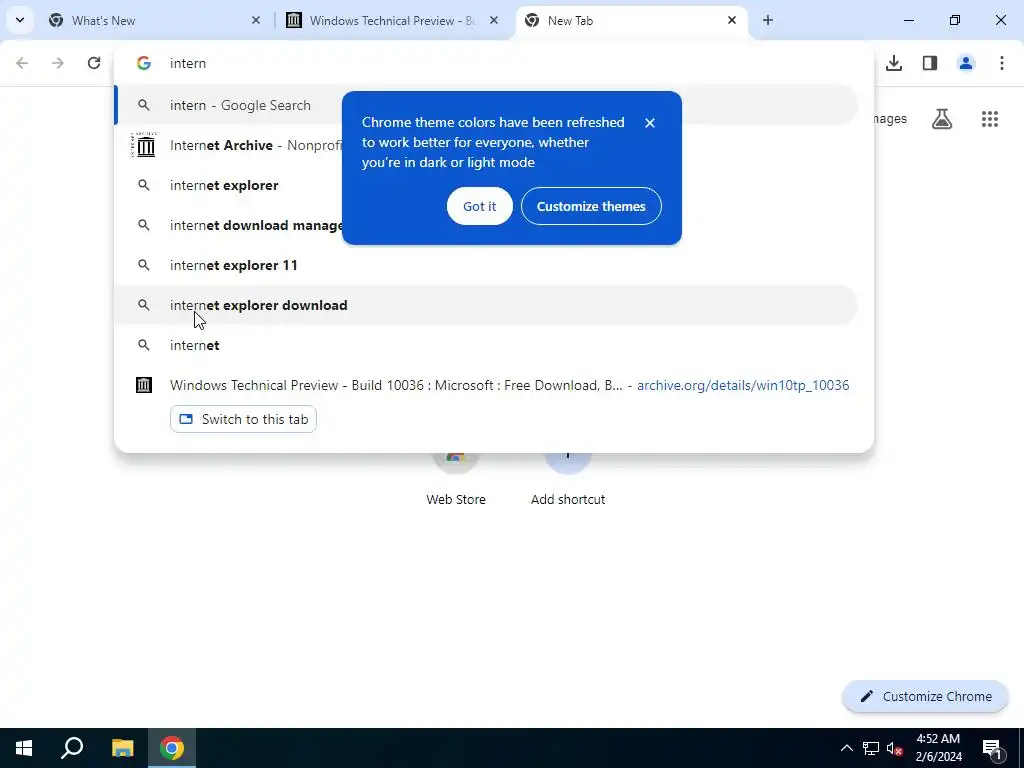Open File Explorer from taskbar
Viewport: 1024px width, 768px height.
[122, 748]
